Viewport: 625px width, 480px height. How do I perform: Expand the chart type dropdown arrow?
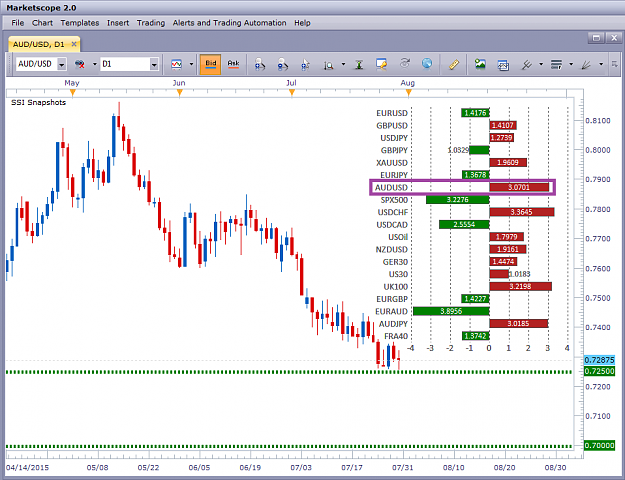tap(191, 64)
